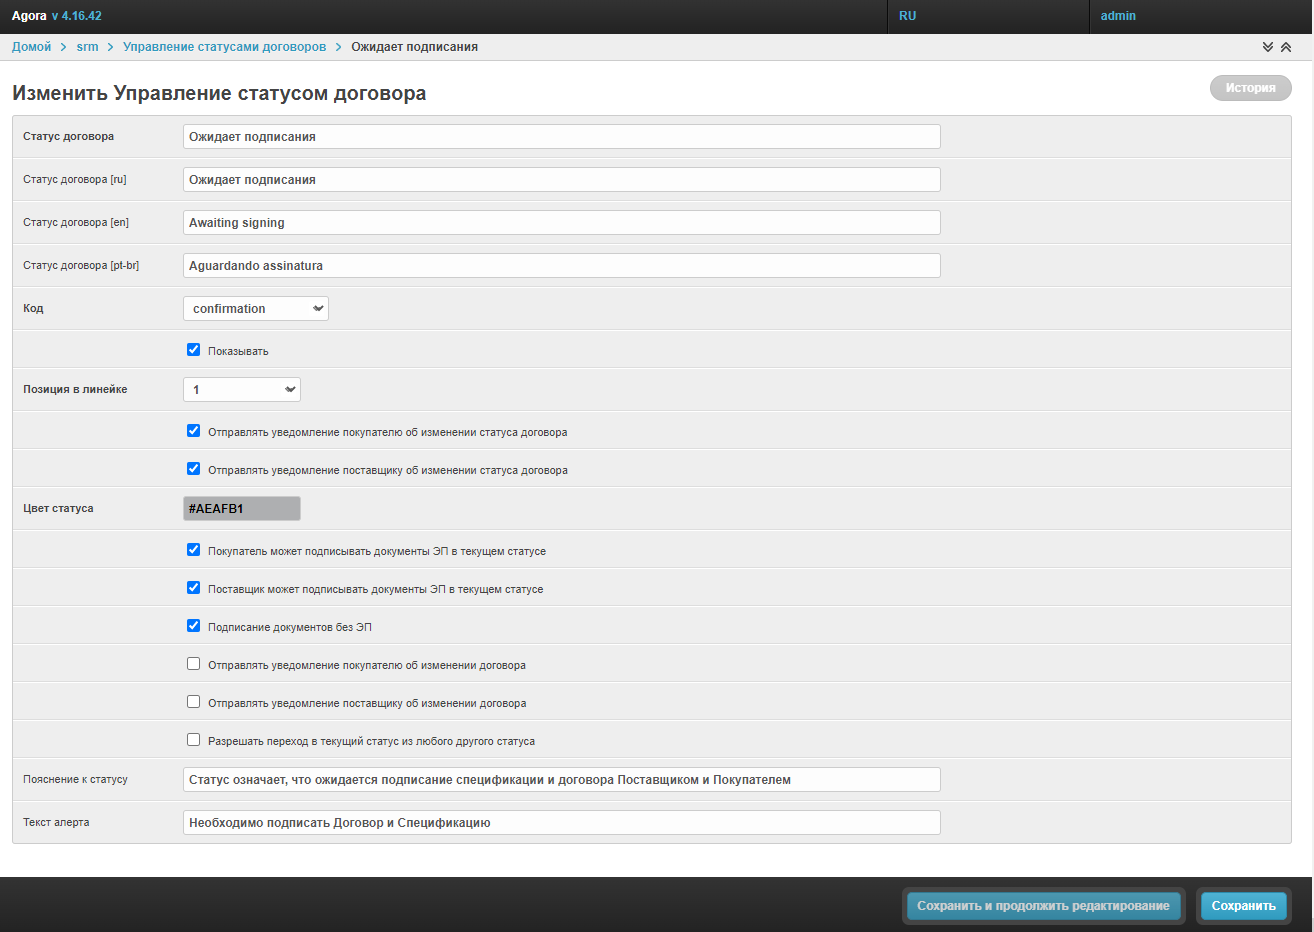The height and width of the screenshot is (932, 1314).
Task: Open the Код dropdown showing confirmation
Action: tap(256, 309)
